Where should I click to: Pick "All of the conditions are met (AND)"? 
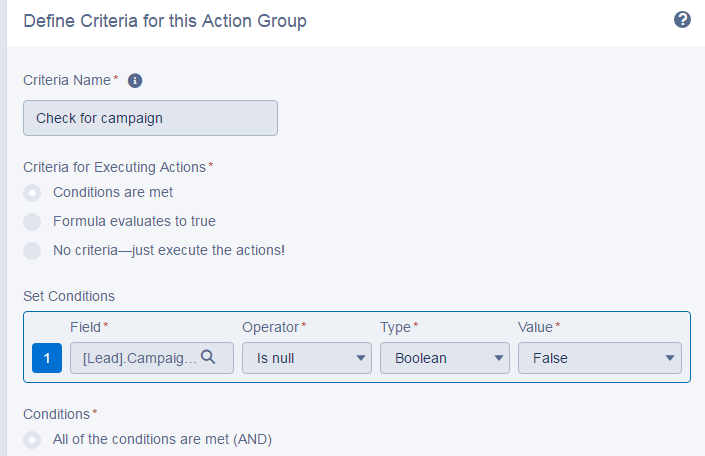point(33,439)
